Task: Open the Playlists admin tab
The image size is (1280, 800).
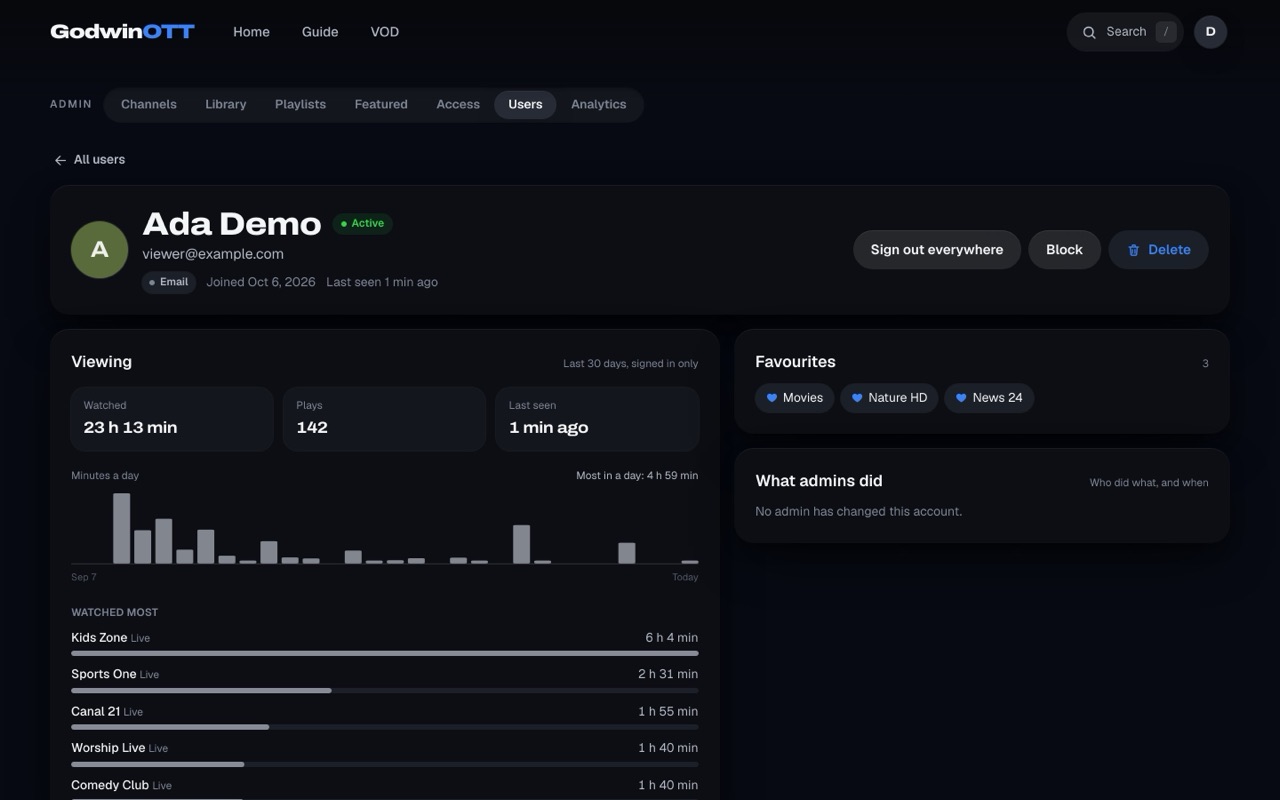Action: pyautogui.click(x=300, y=104)
